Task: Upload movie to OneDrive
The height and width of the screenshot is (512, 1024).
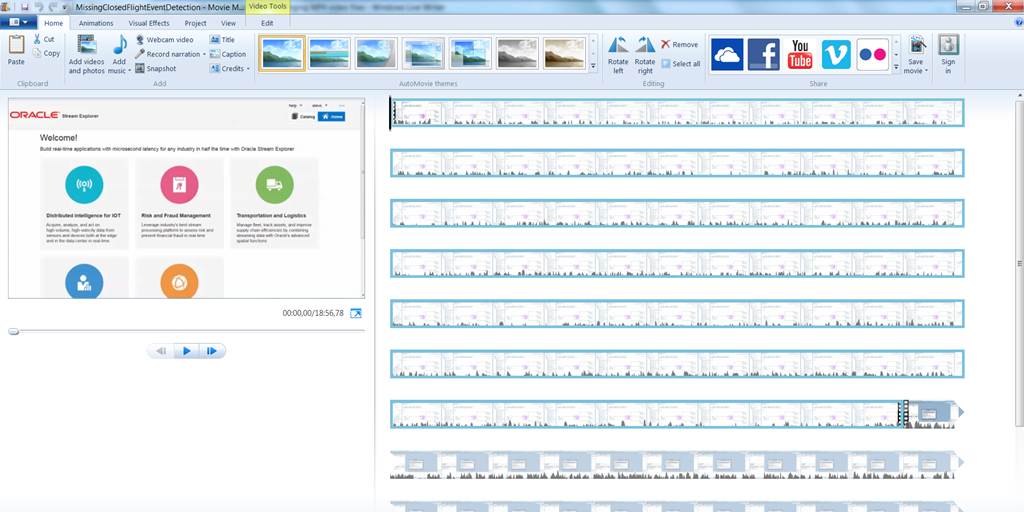Action: [727, 54]
